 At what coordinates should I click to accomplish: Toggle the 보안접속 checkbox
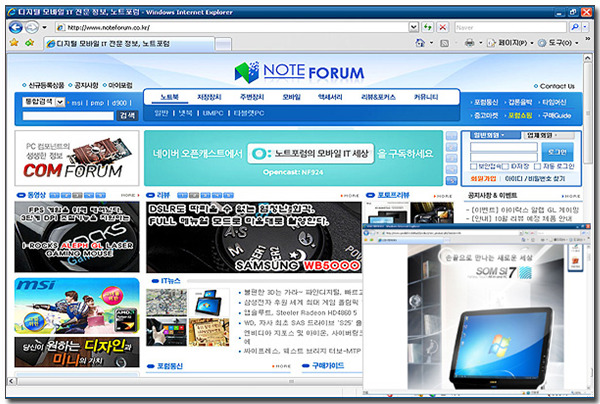[x=473, y=166]
